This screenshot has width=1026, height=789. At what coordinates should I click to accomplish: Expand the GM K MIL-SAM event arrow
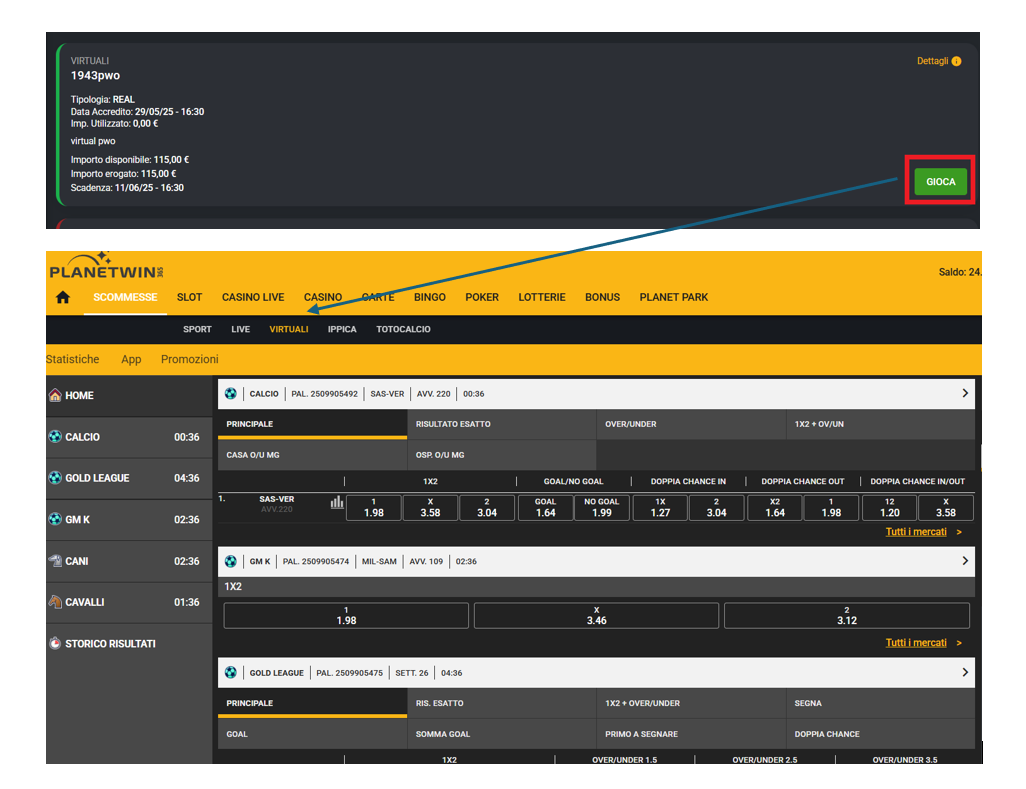click(964, 561)
